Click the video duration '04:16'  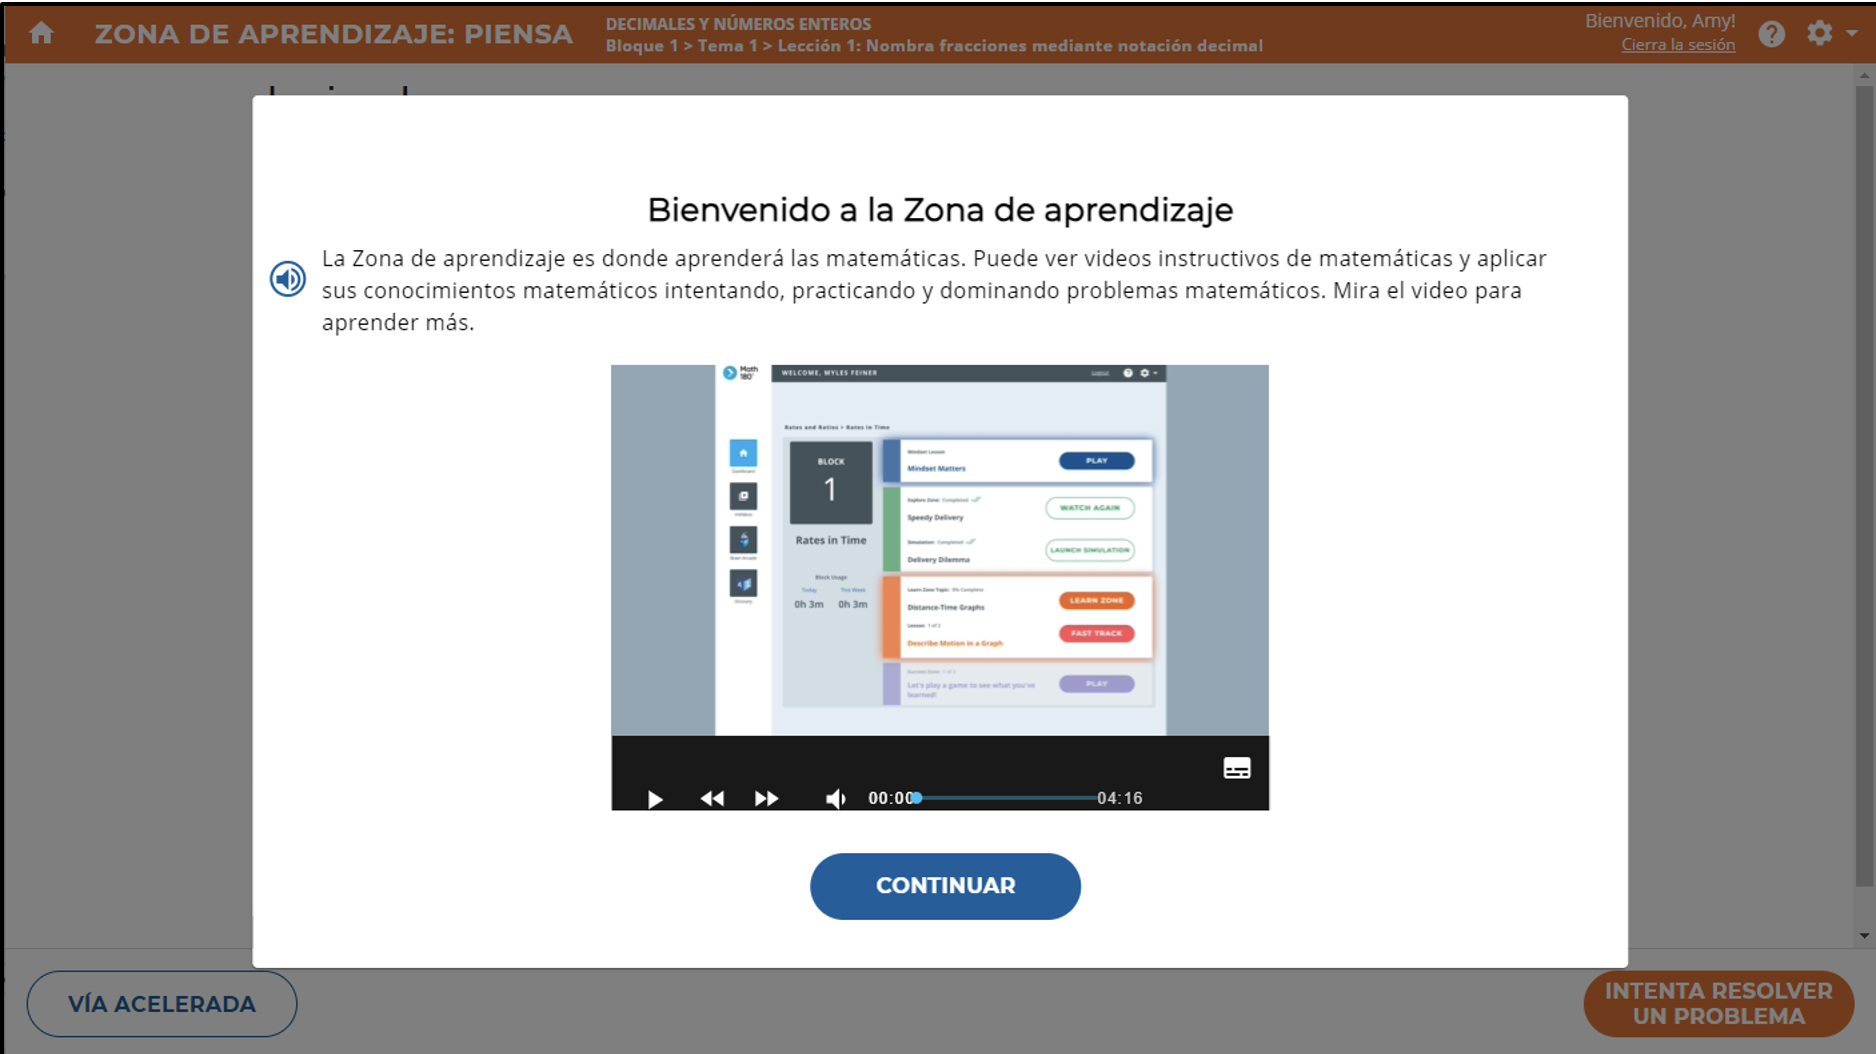point(1120,798)
